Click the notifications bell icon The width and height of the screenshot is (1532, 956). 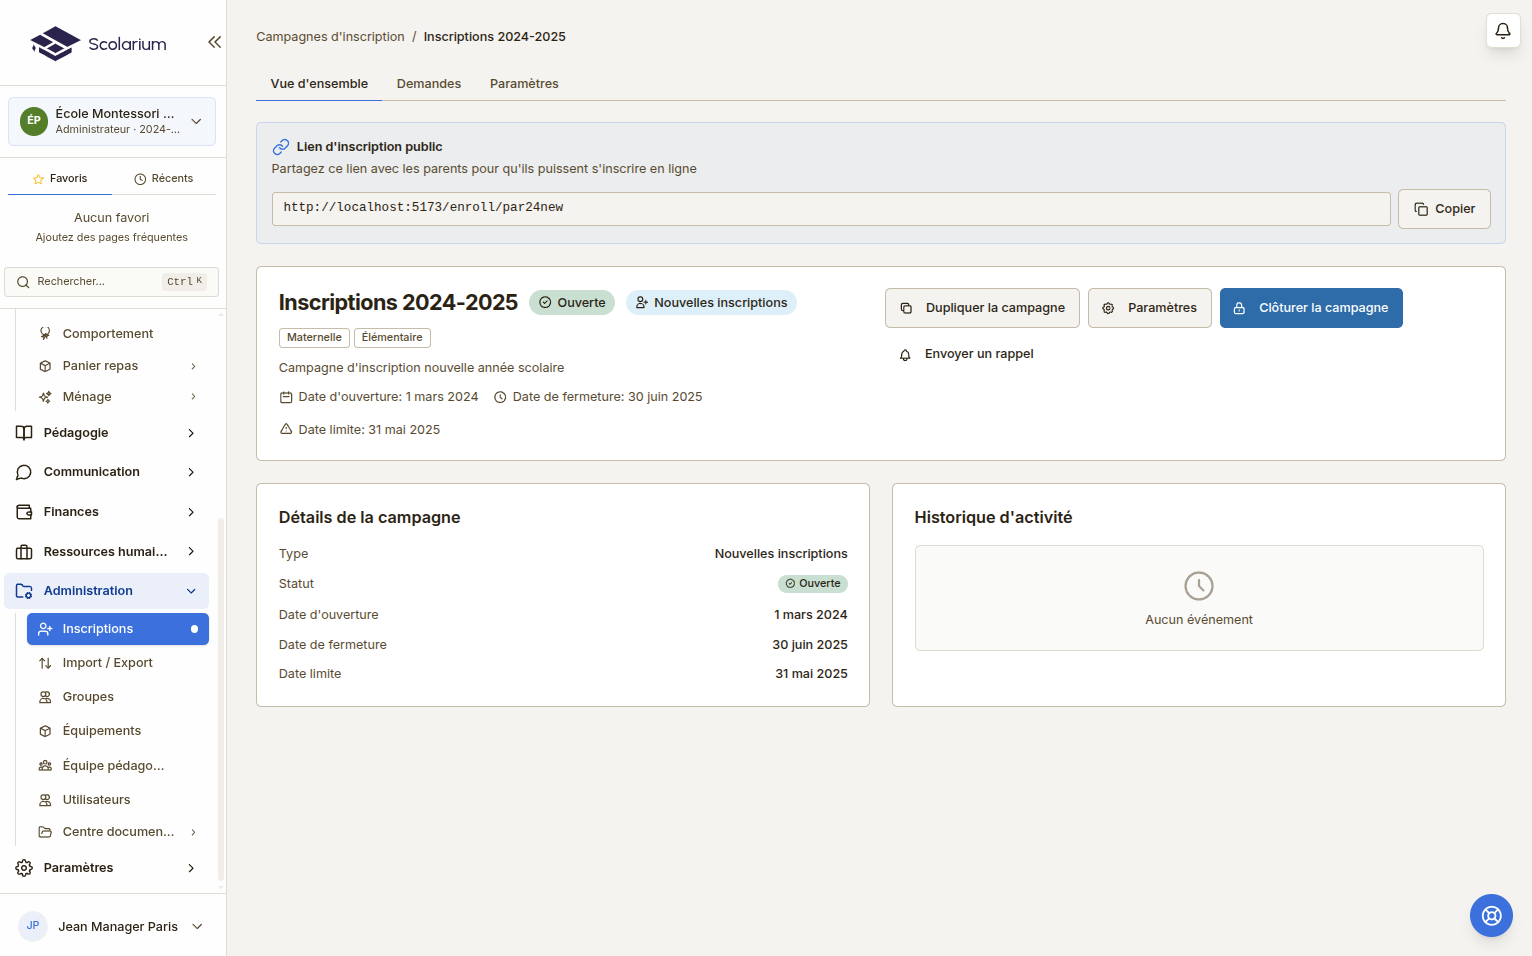pos(1502,31)
